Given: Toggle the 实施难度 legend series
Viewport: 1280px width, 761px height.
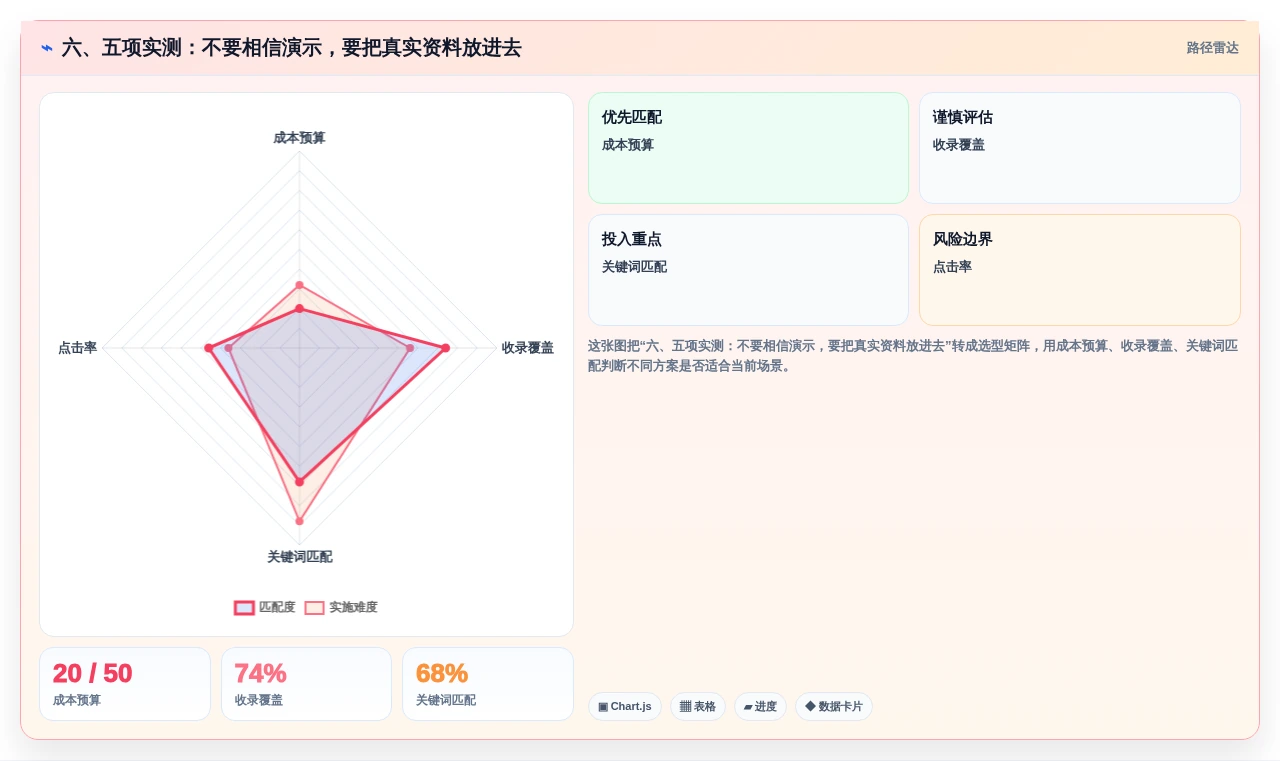Looking at the screenshot, I should [341, 607].
